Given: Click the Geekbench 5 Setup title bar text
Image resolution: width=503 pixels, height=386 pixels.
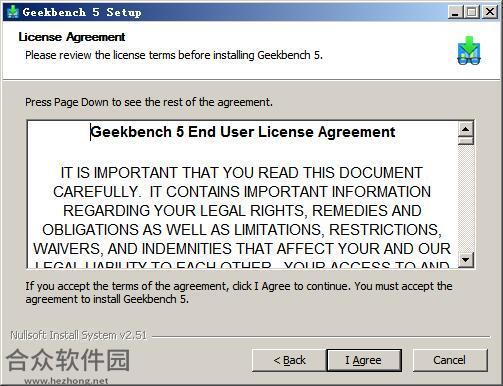Looking at the screenshot, I should point(82,12).
